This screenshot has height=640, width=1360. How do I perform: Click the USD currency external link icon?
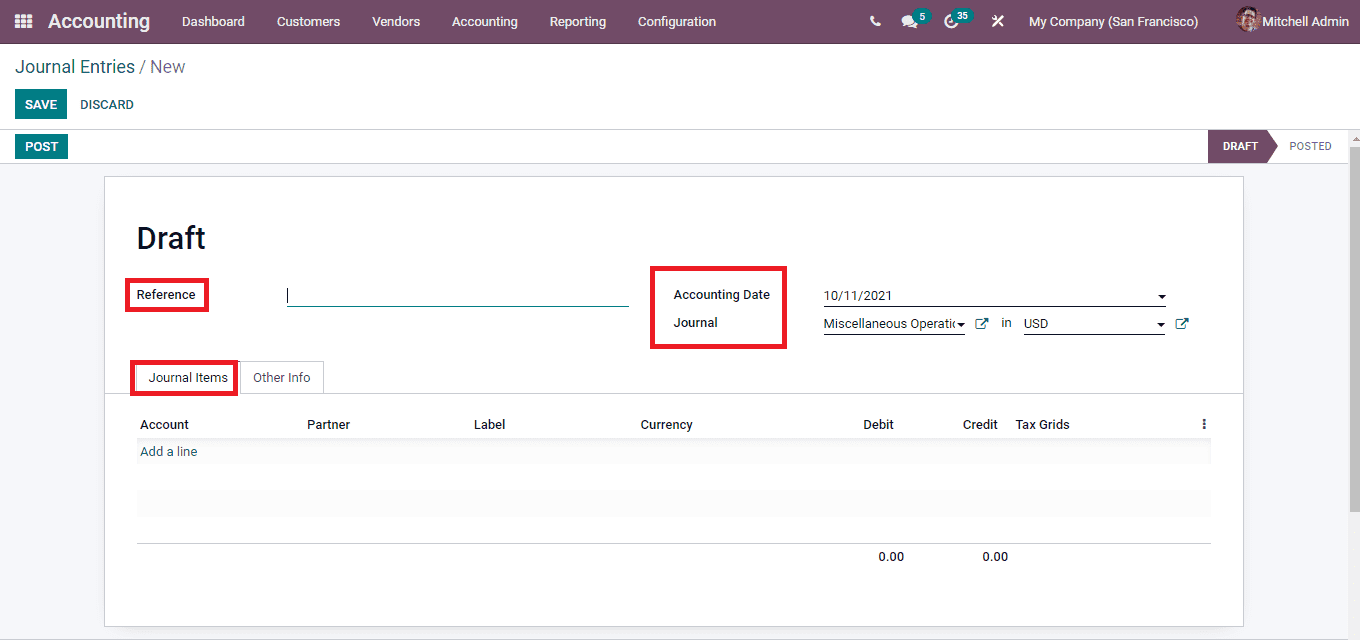pos(1182,323)
